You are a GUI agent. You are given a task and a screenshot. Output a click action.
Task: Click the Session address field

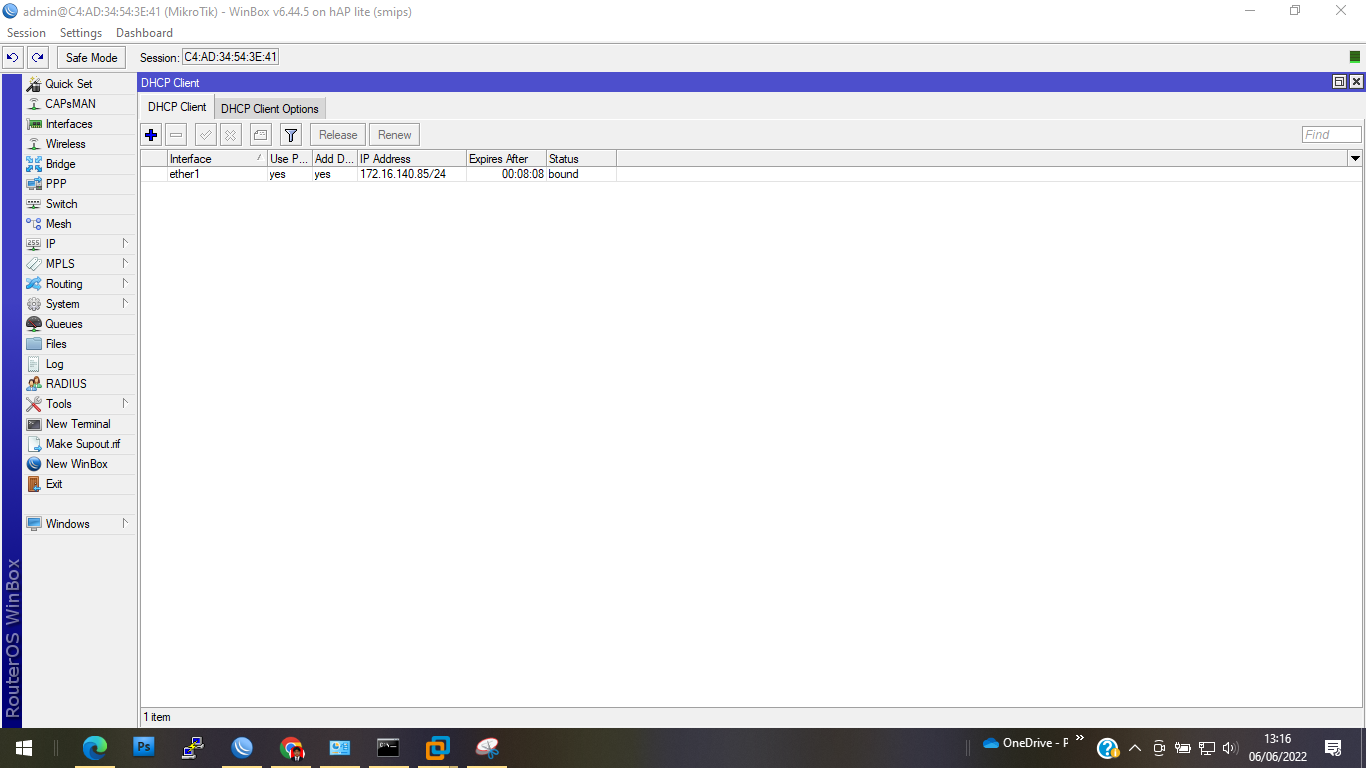231,58
